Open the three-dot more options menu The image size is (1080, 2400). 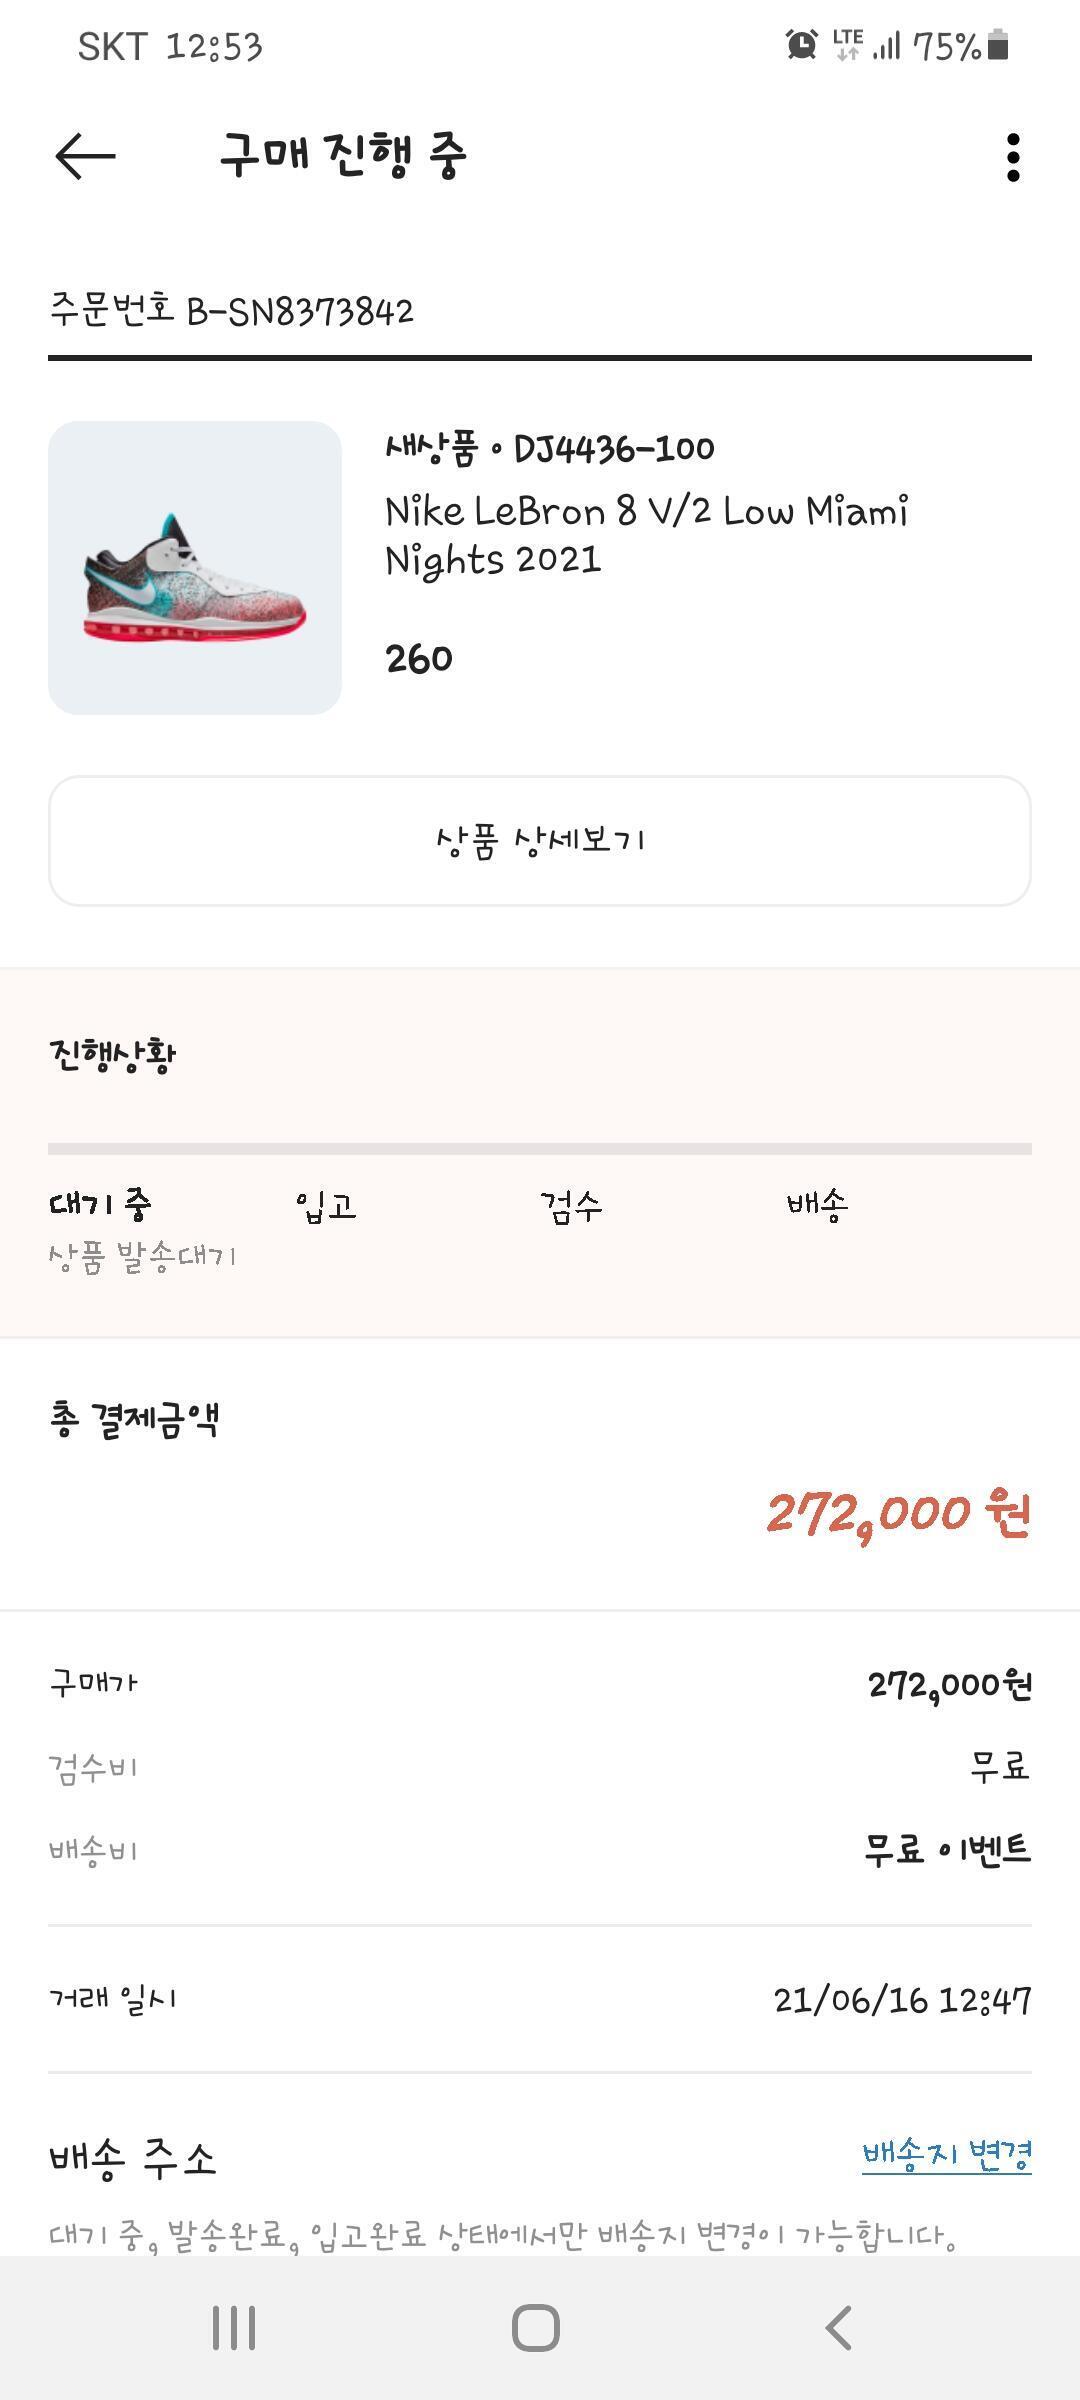click(1013, 158)
